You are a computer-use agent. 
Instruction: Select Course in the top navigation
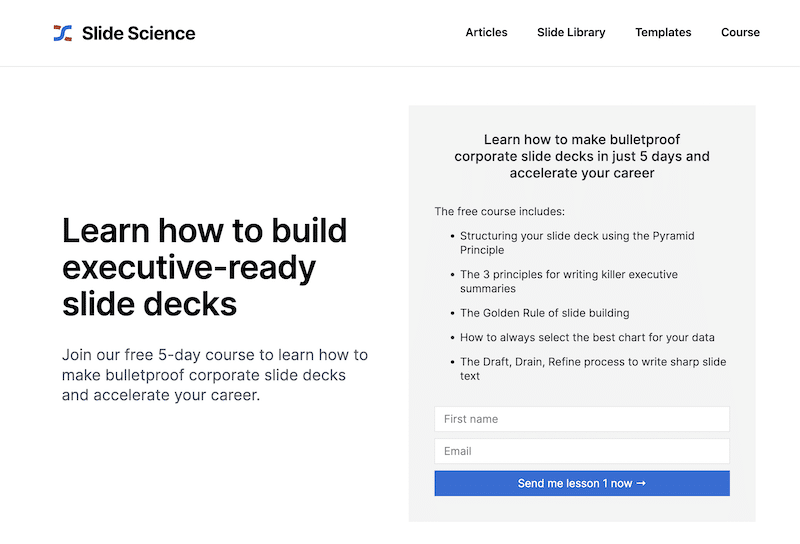click(740, 32)
